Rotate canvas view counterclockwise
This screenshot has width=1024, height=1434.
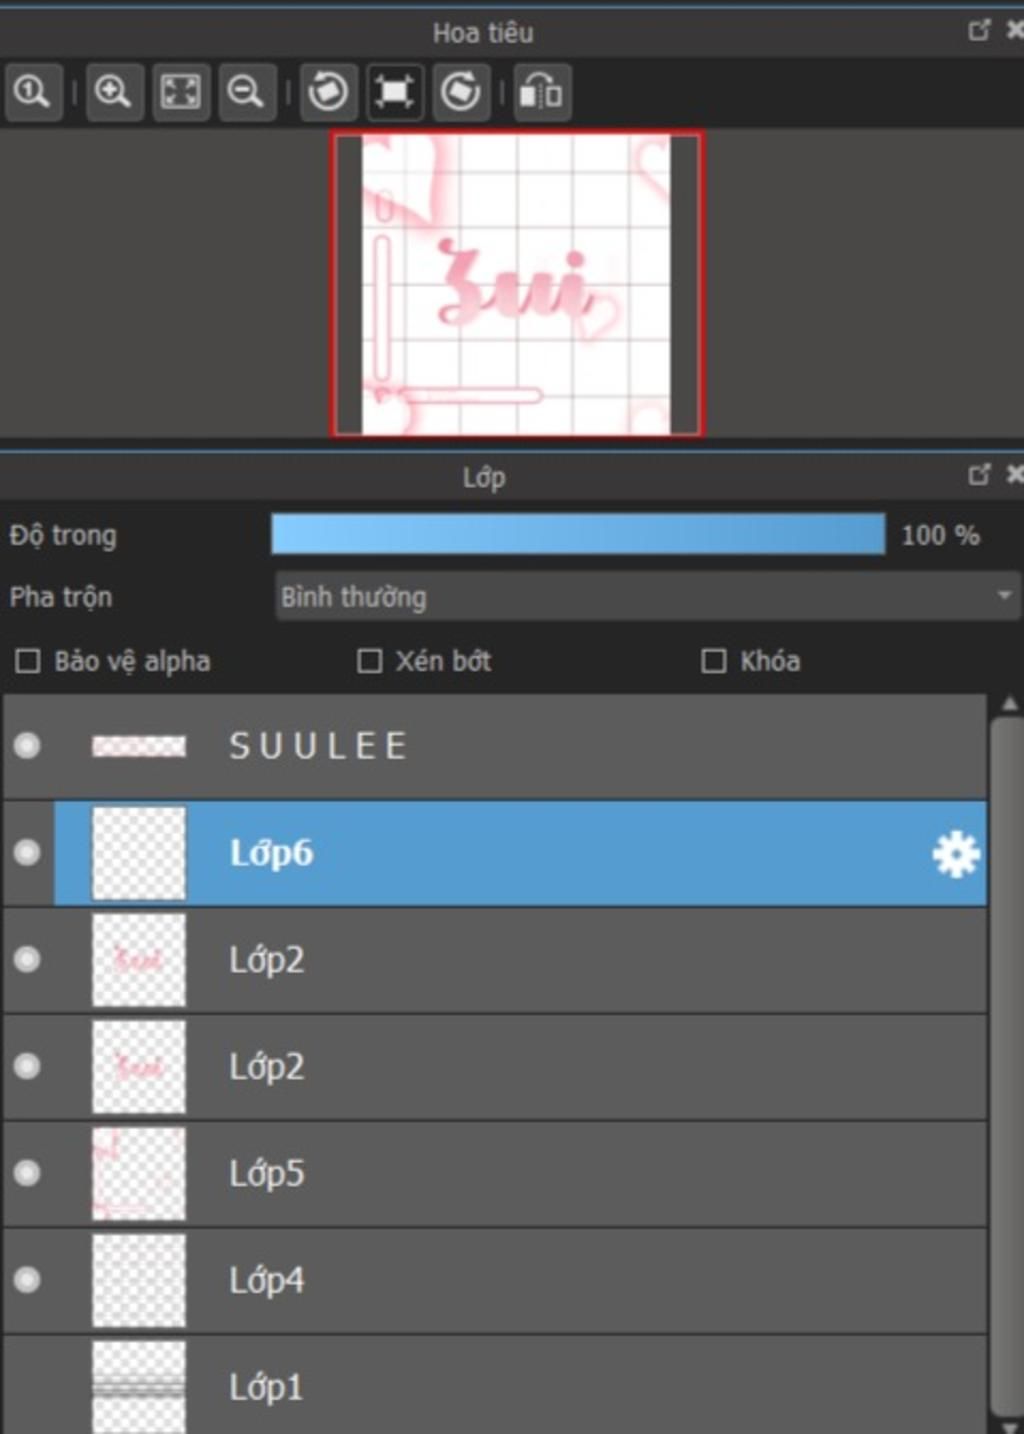329,92
